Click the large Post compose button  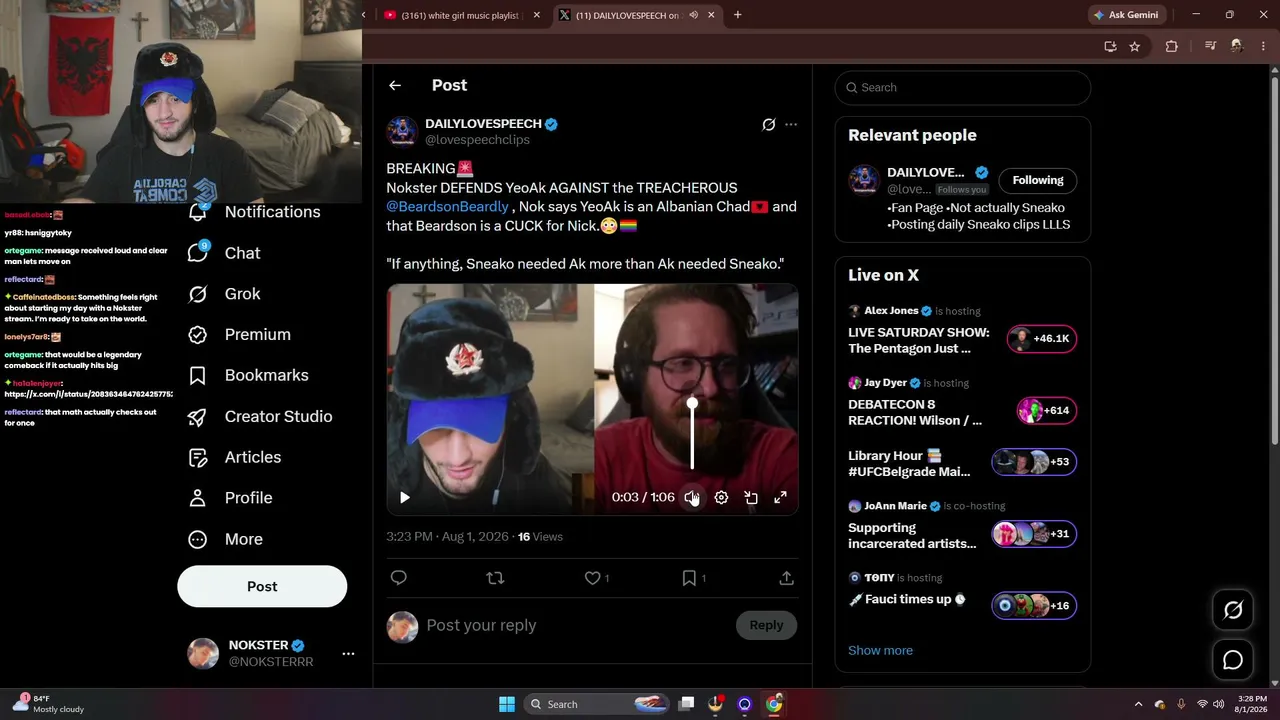pyautogui.click(x=262, y=587)
